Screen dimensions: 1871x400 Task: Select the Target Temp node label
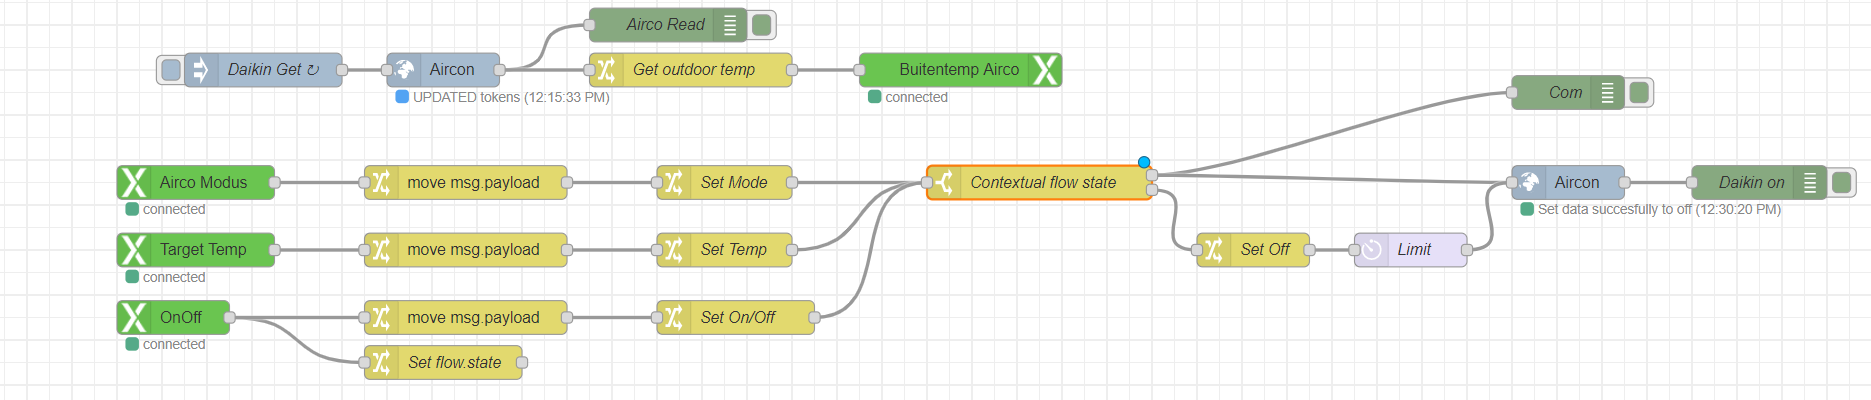[x=203, y=250]
